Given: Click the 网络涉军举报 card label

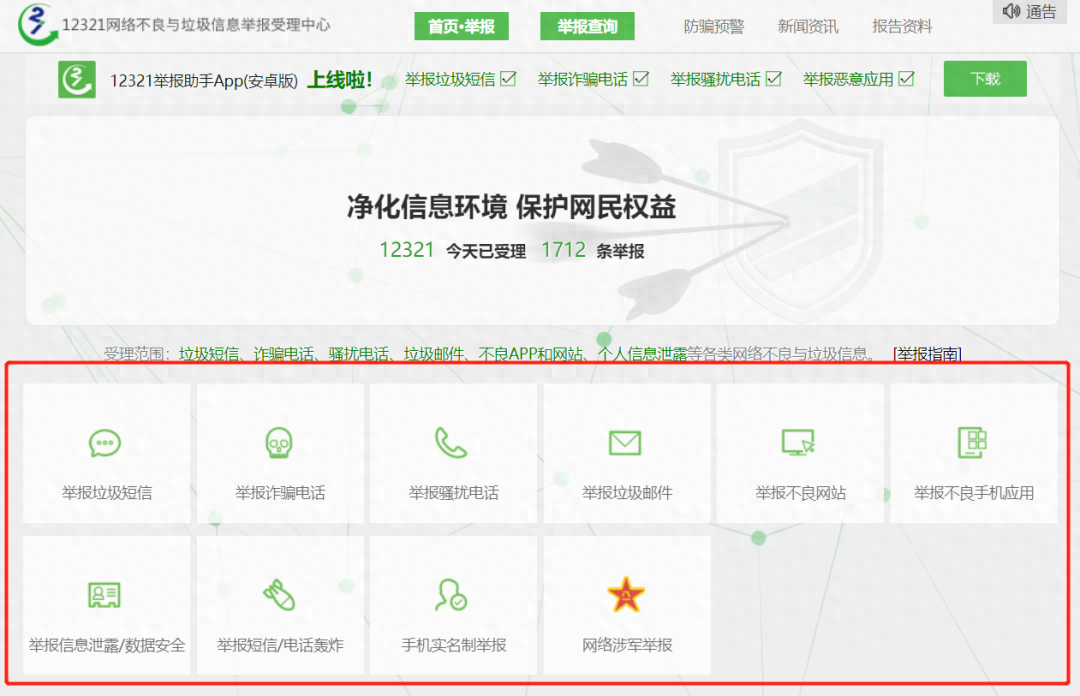Looking at the screenshot, I should [x=627, y=645].
